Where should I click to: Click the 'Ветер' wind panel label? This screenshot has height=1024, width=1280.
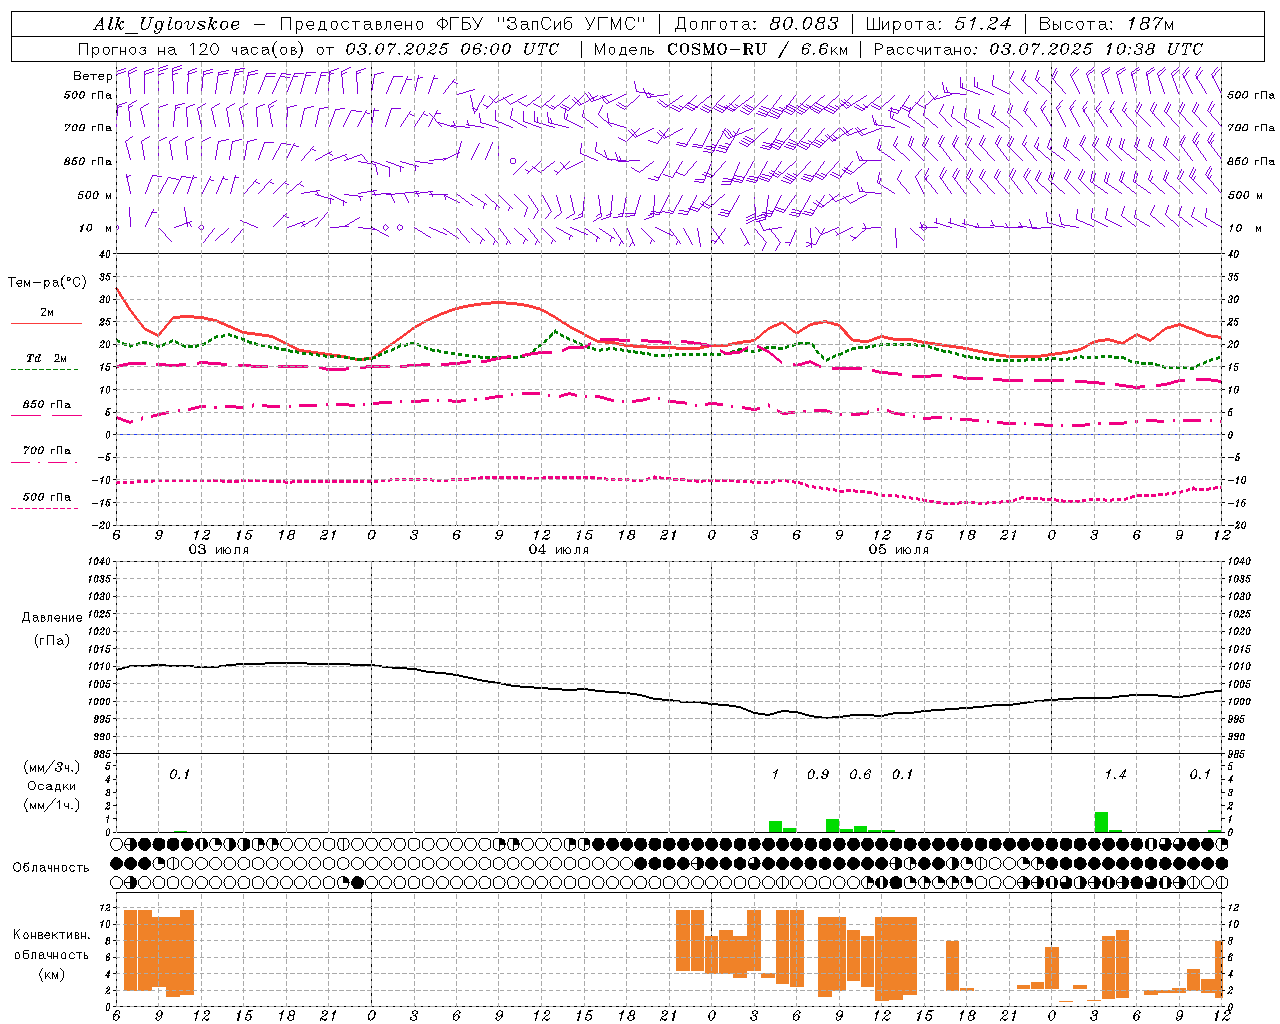click(x=91, y=76)
